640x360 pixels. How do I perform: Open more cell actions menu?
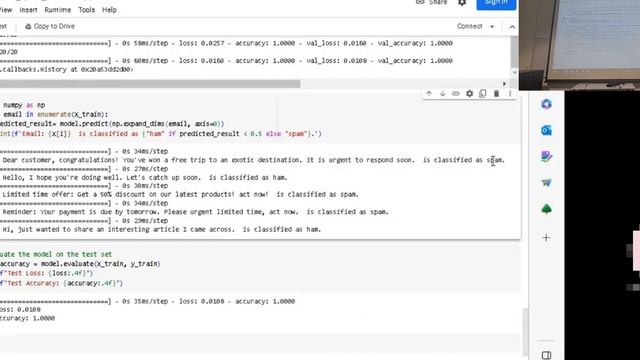tap(510, 93)
